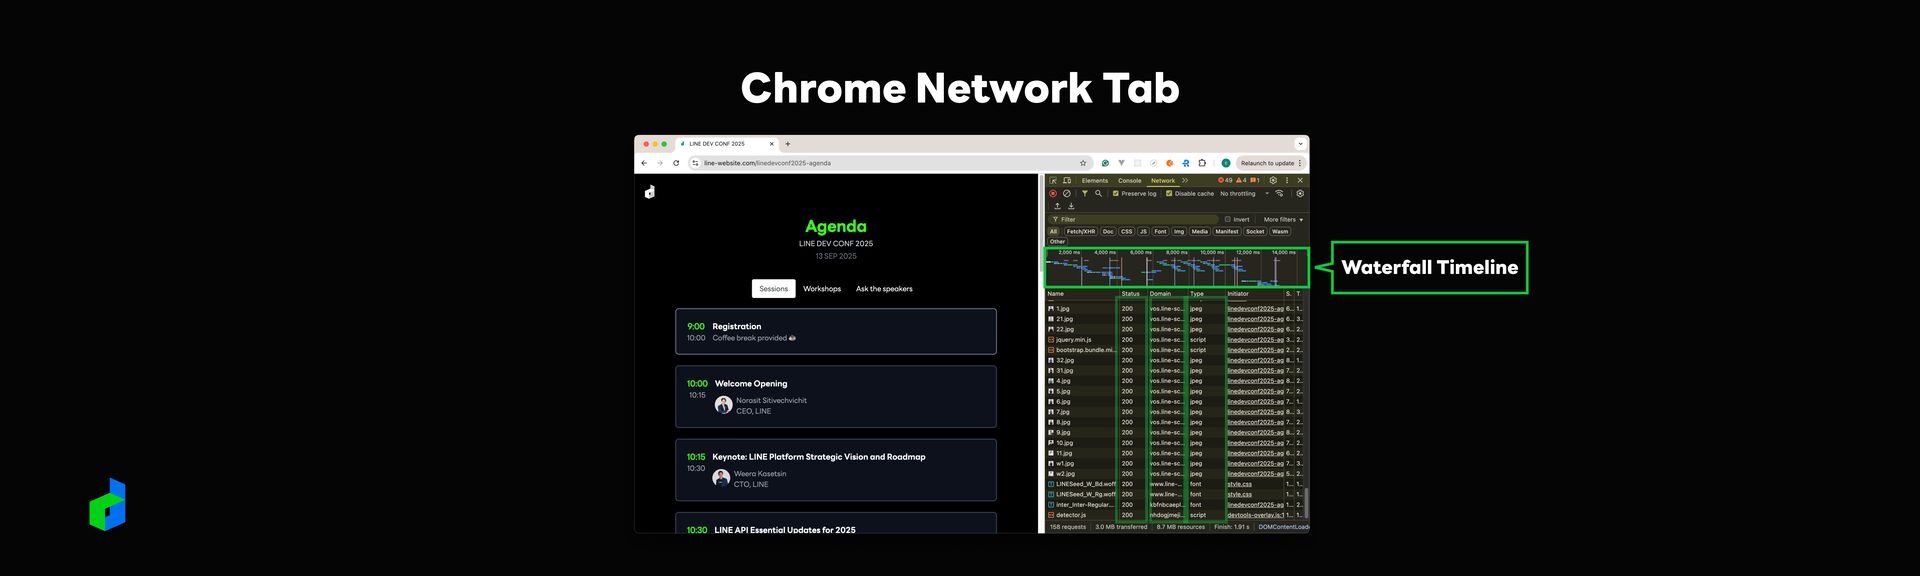
Task: Enable the Invert filter checkbox
Action: 1228,219
